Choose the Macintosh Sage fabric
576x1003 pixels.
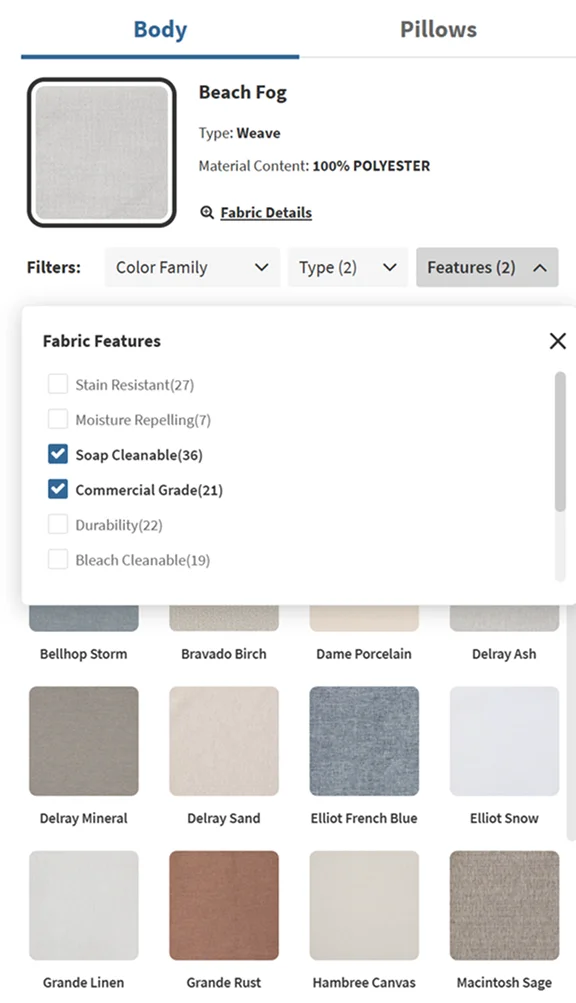[x=504, y=905]
